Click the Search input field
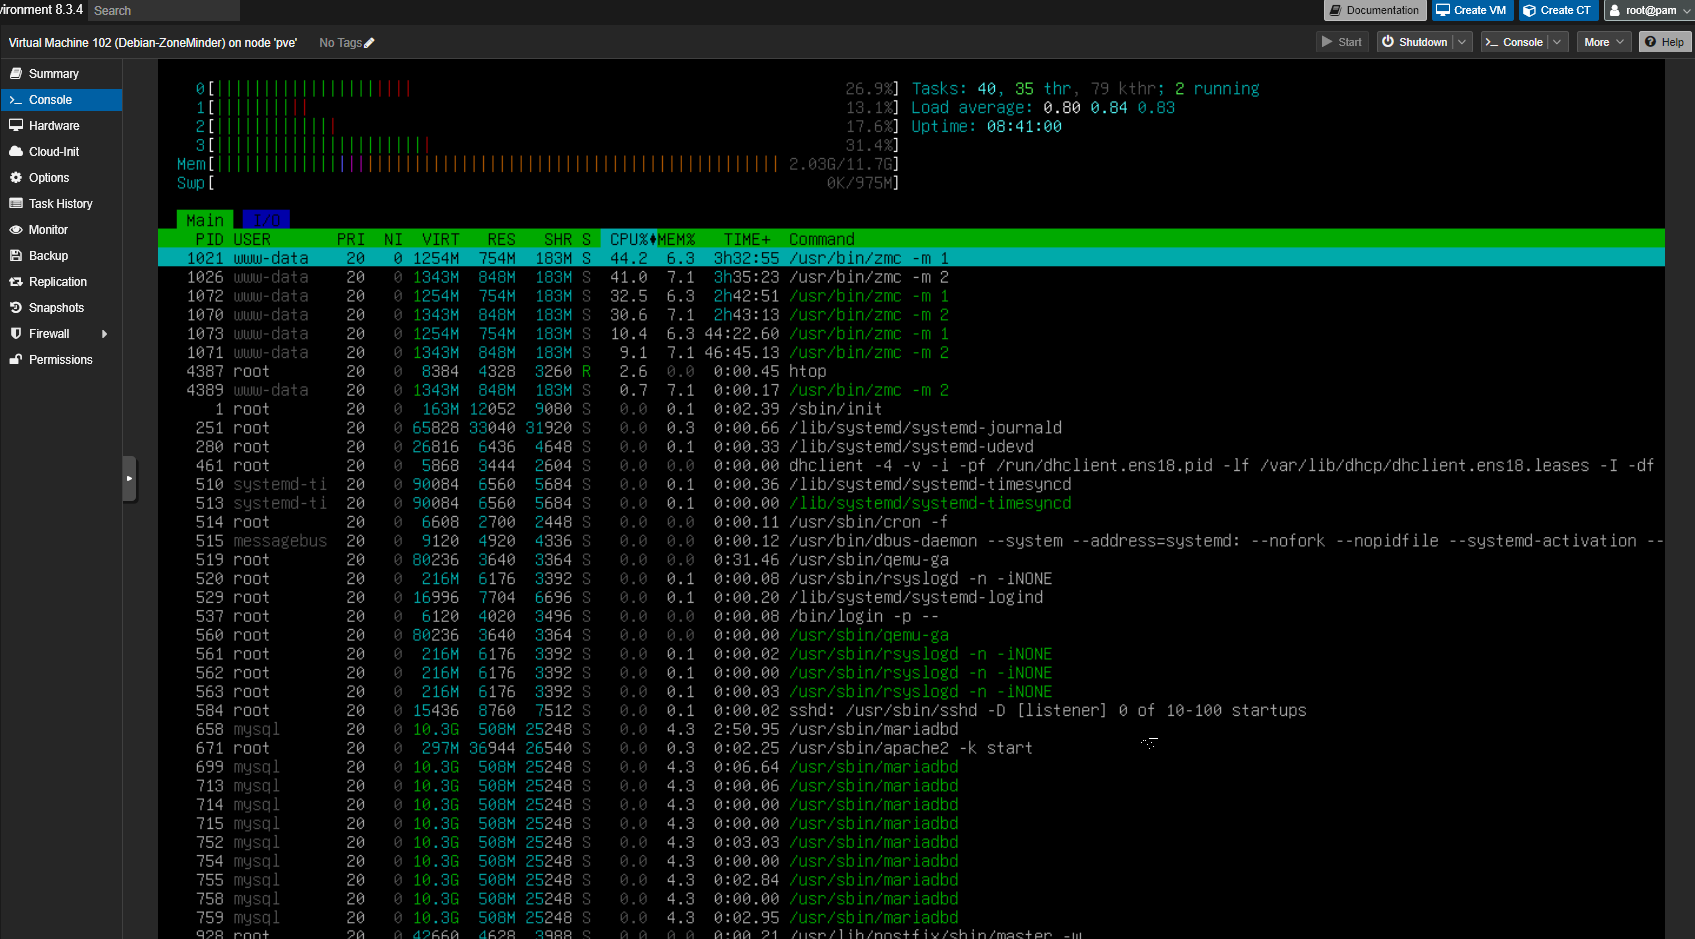 (164, 10)
